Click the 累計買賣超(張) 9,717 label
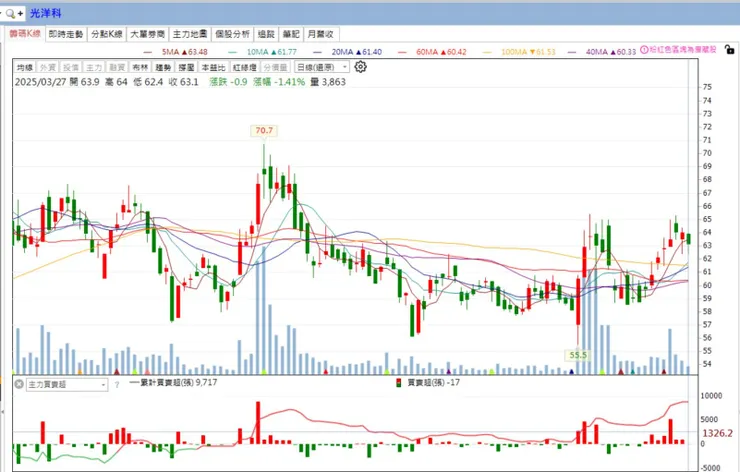The image size is (740, 472). (x=178, y=382)
